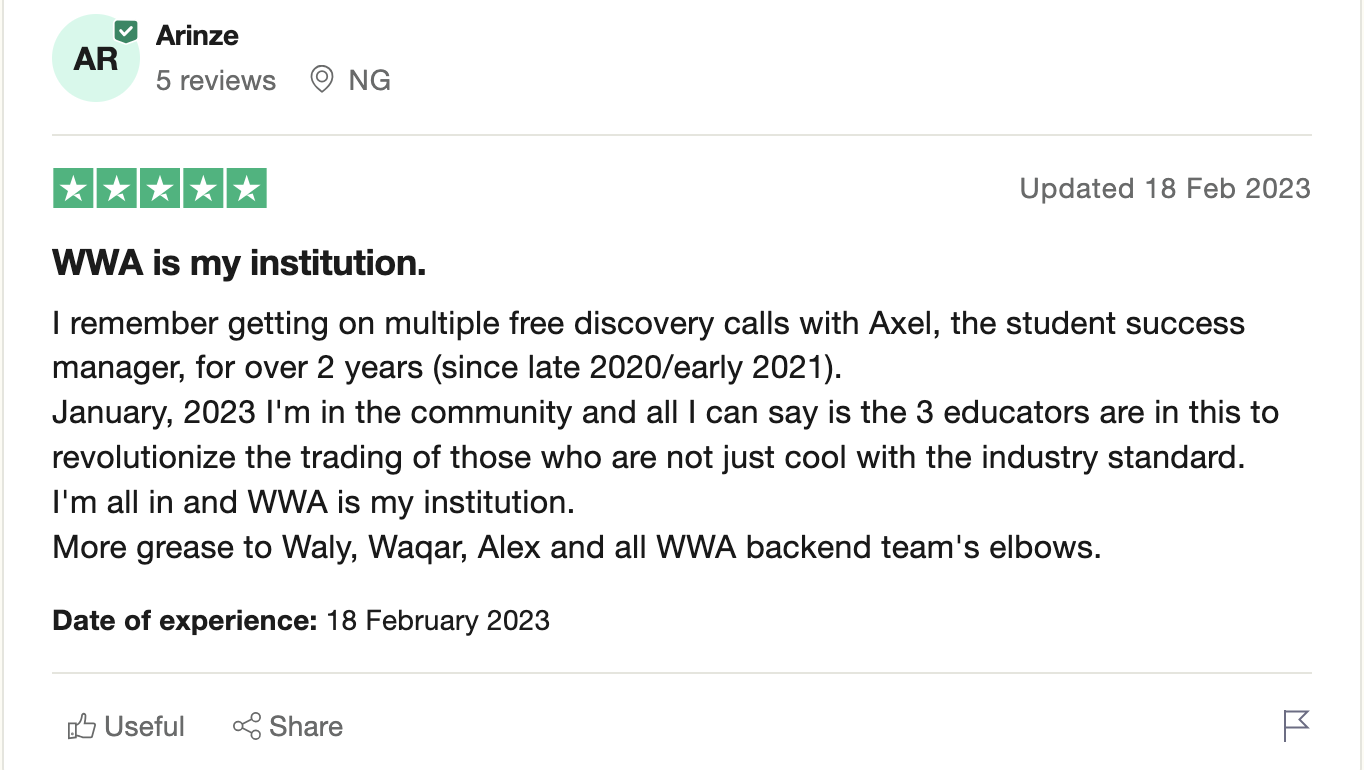The image size is (1364, 770).
Task: Flag this review with the flag icon
Action: (x=1296, y=726)
